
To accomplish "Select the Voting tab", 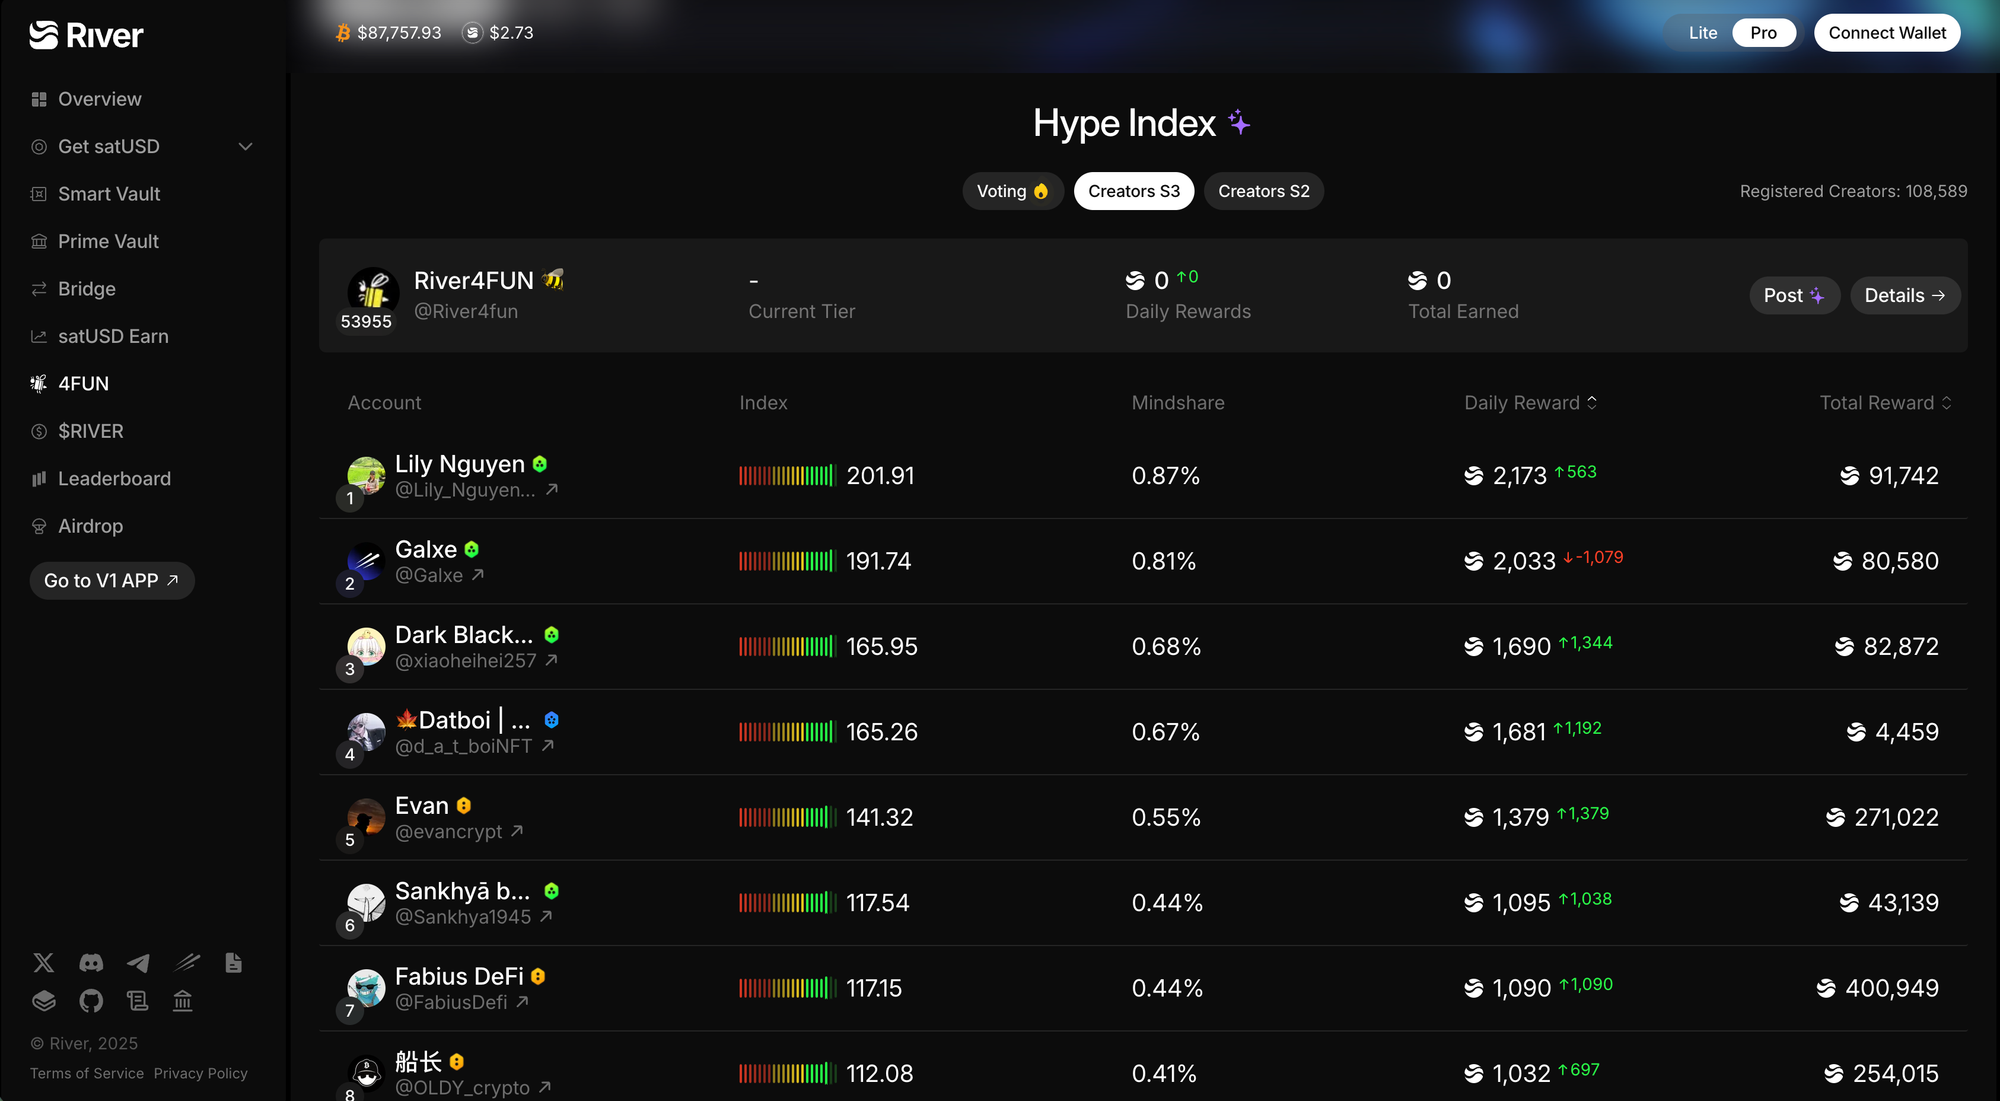I will [1012, 191].
